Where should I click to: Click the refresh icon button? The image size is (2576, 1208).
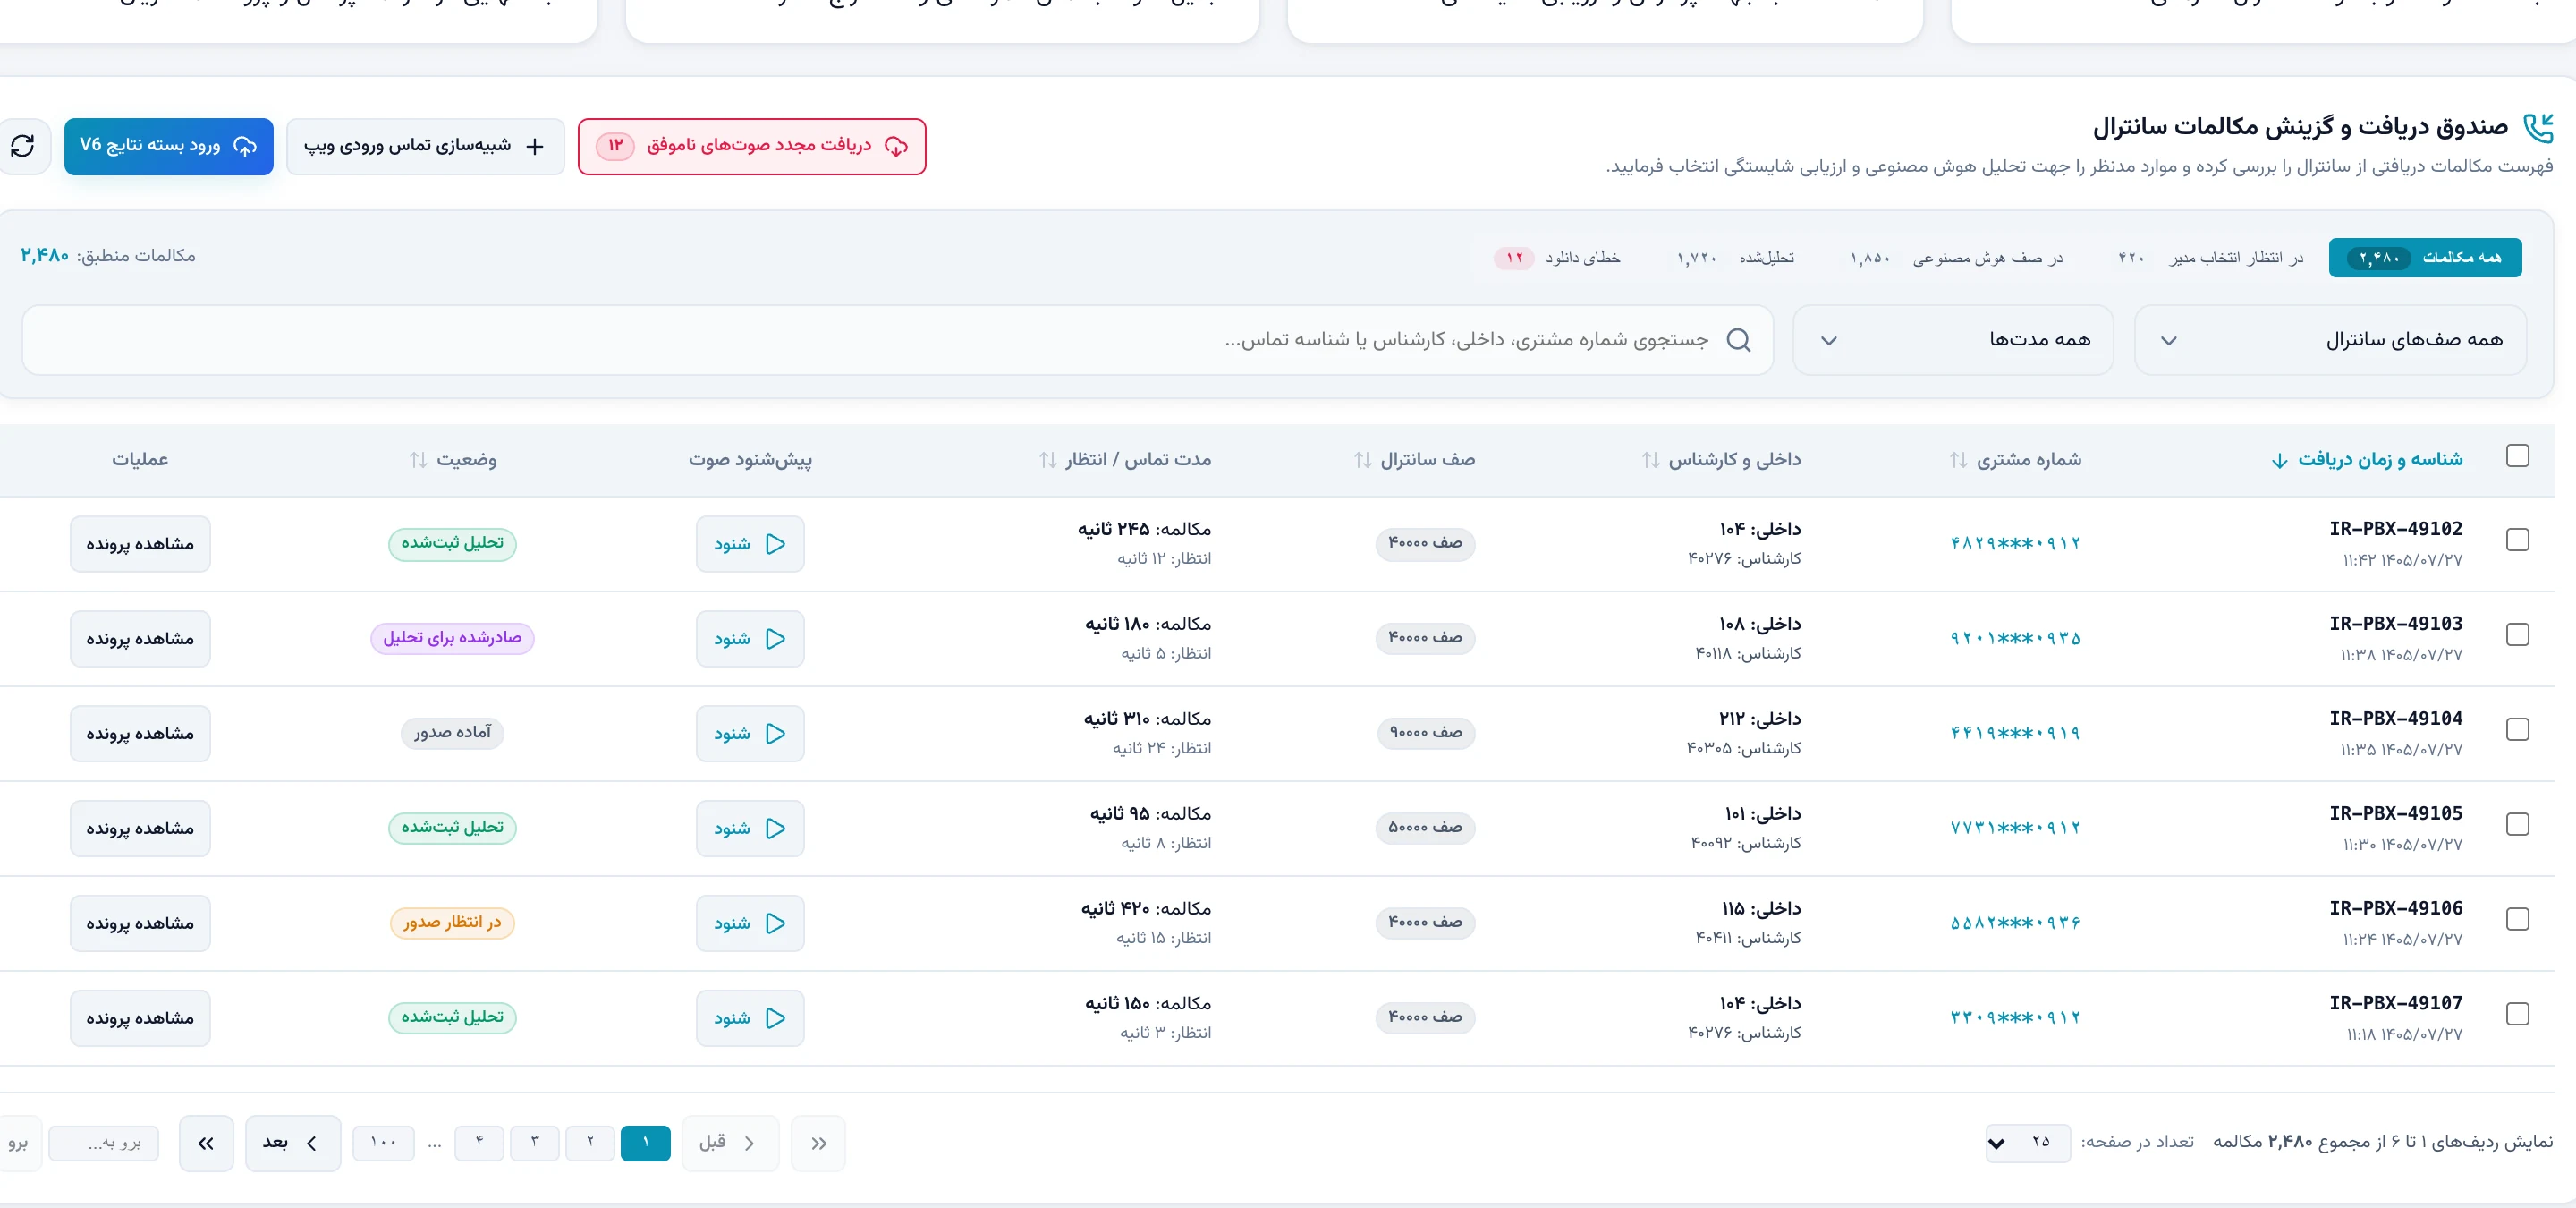click(22, 146)
